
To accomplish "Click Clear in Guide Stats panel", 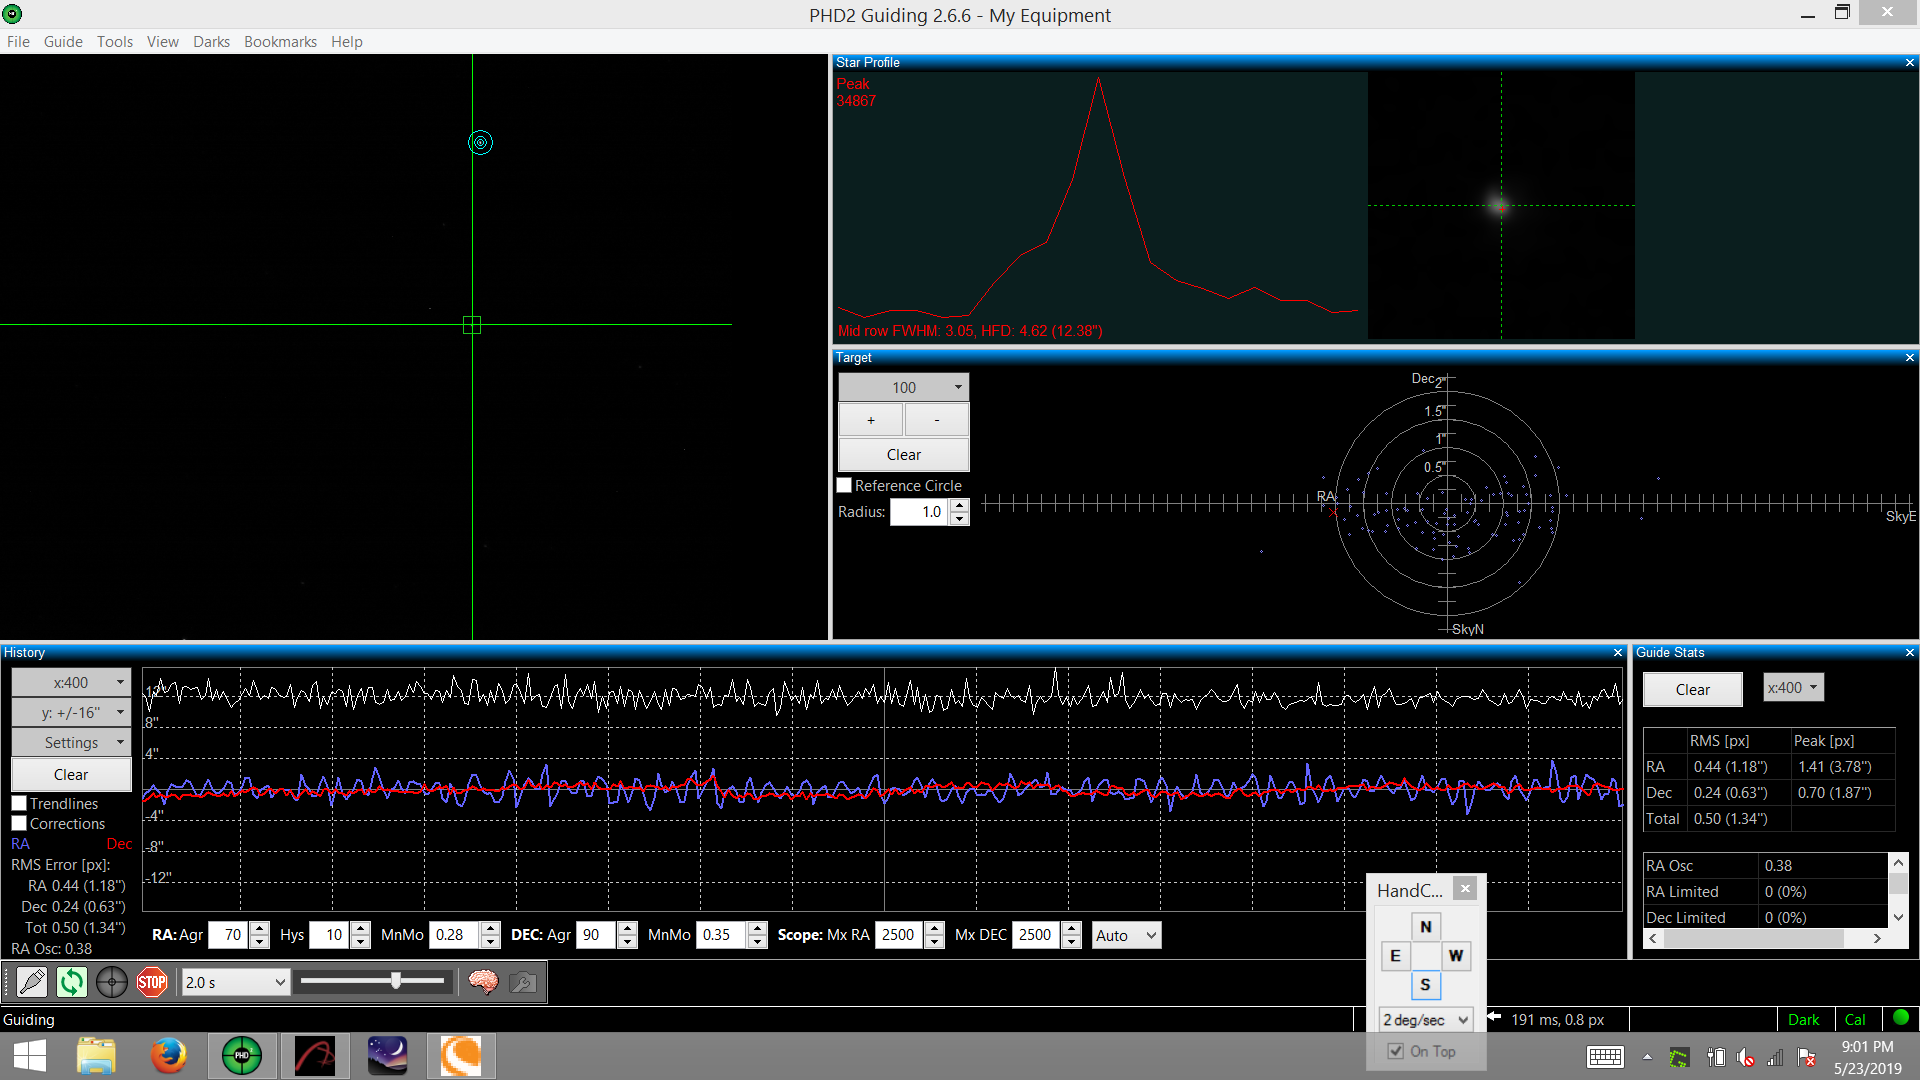I will [x=1693, y=689].
